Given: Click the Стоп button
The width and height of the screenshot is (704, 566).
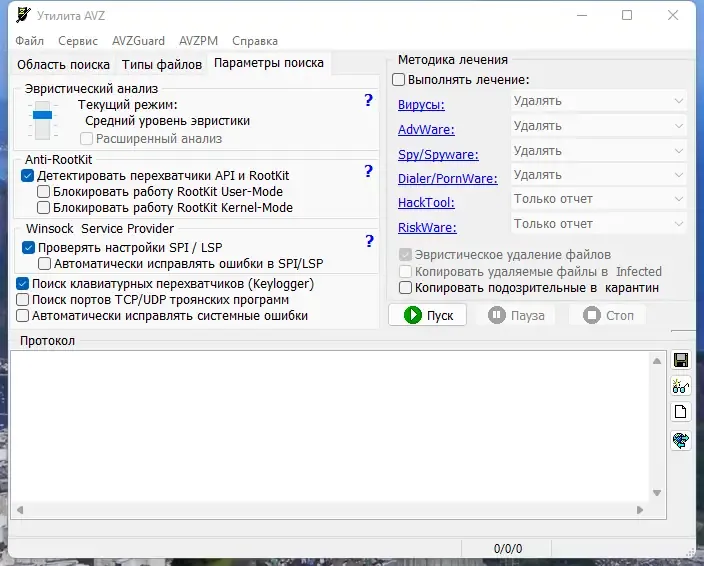Looking at the screenshot, I should (608, 315).
